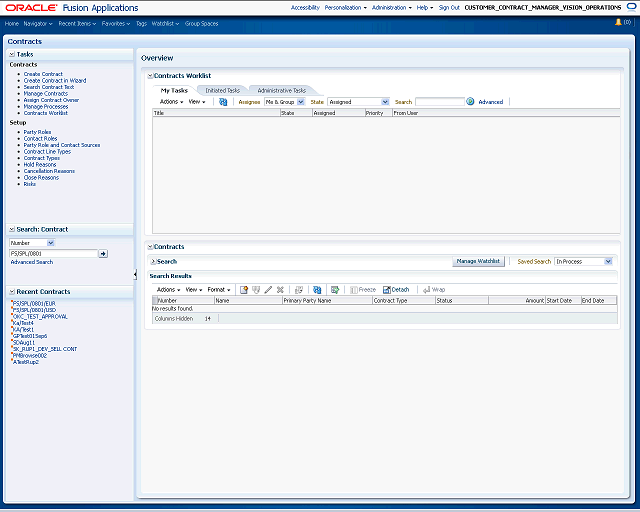Open the Manage Contracts link
Viewport: 640px width, 512px height.
46,94
